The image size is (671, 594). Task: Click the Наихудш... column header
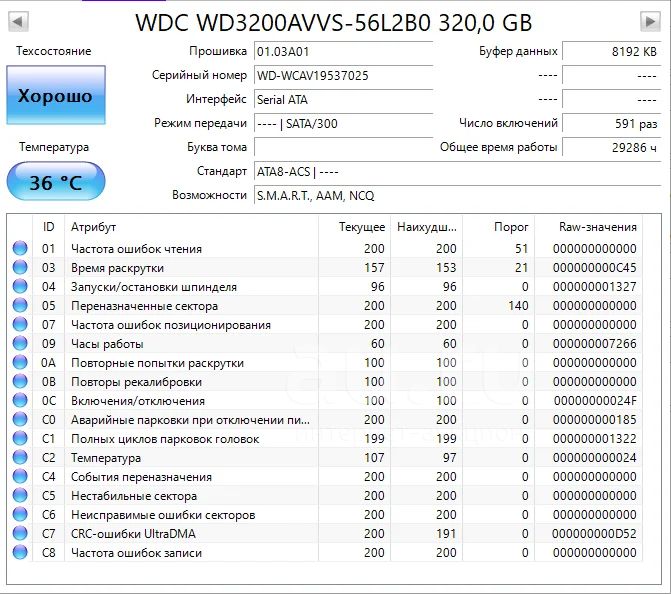pyautogui.click(x=427, y=227)
